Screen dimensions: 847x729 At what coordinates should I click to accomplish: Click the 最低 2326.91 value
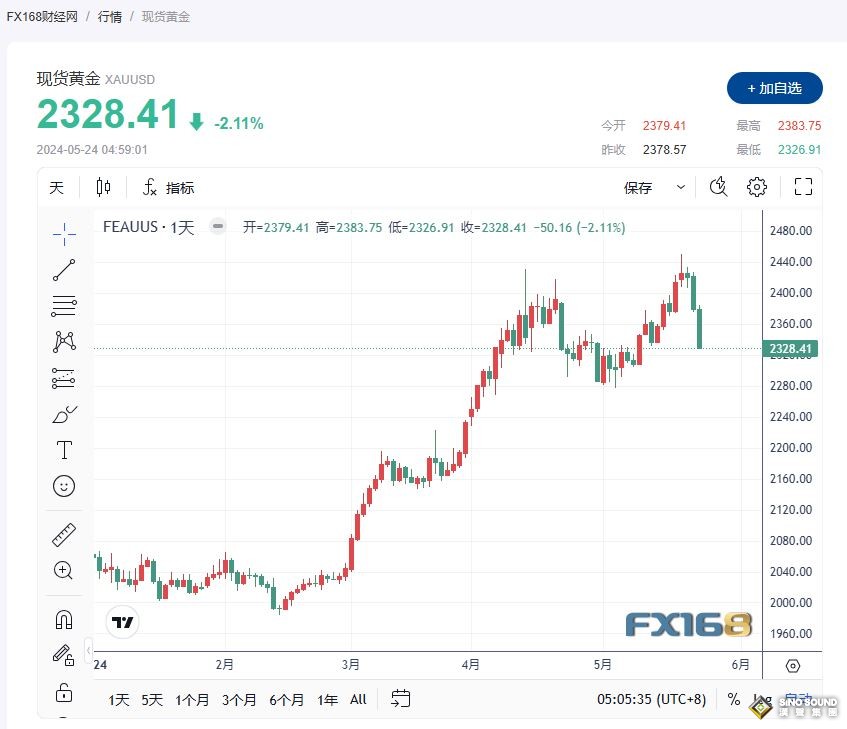point(799,150)
